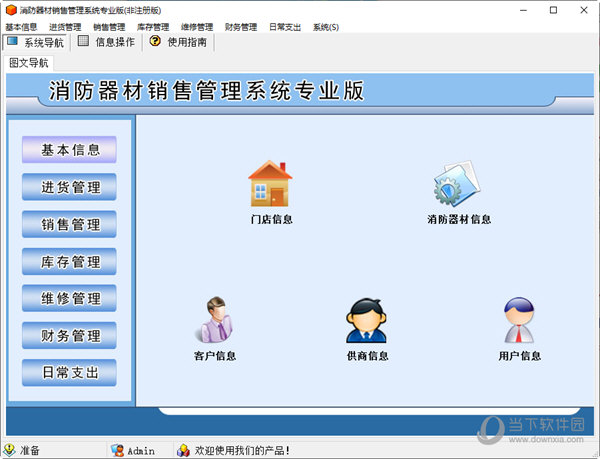Click the 供商信息 label text
The width and height of the screenshot is (600, 459).
click(x=367, y=356)
